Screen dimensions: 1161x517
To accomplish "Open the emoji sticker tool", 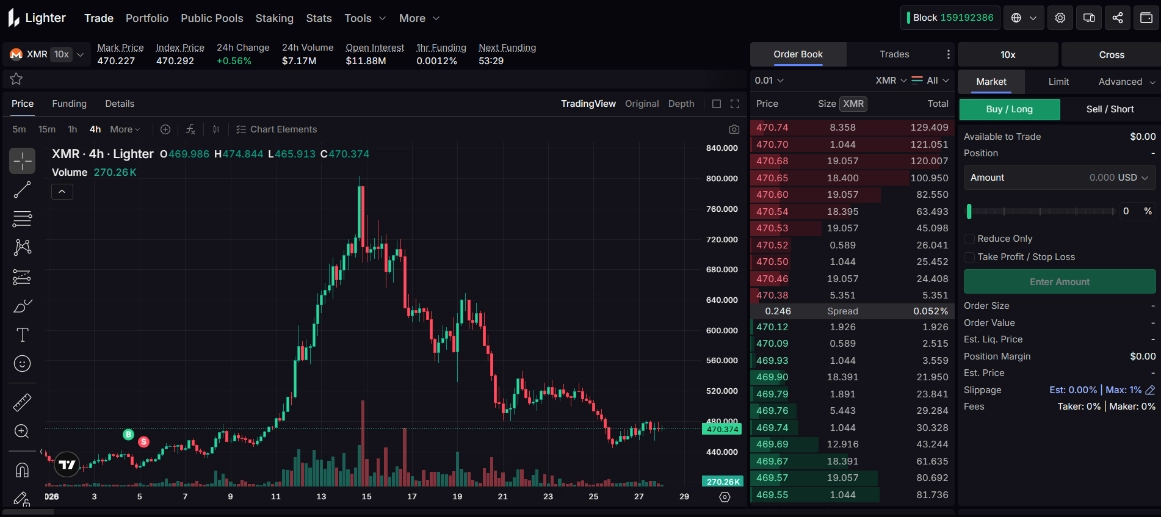I will pos(22,364).
